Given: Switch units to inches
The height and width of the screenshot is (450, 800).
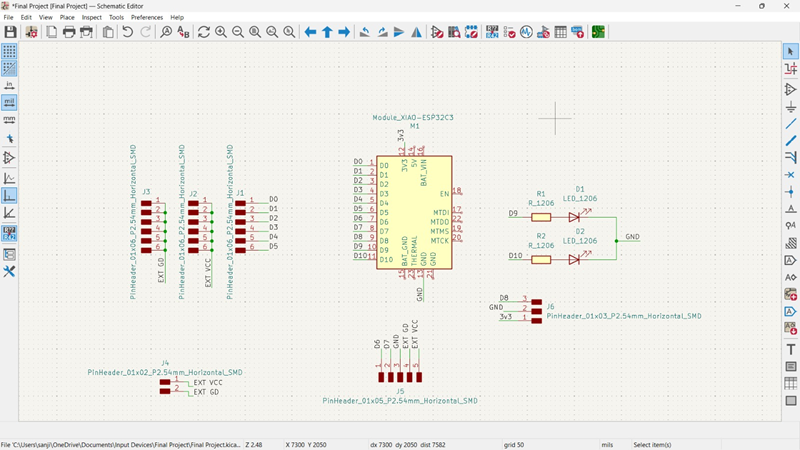Looking at the screenshot, I should [x=9, y=85].
